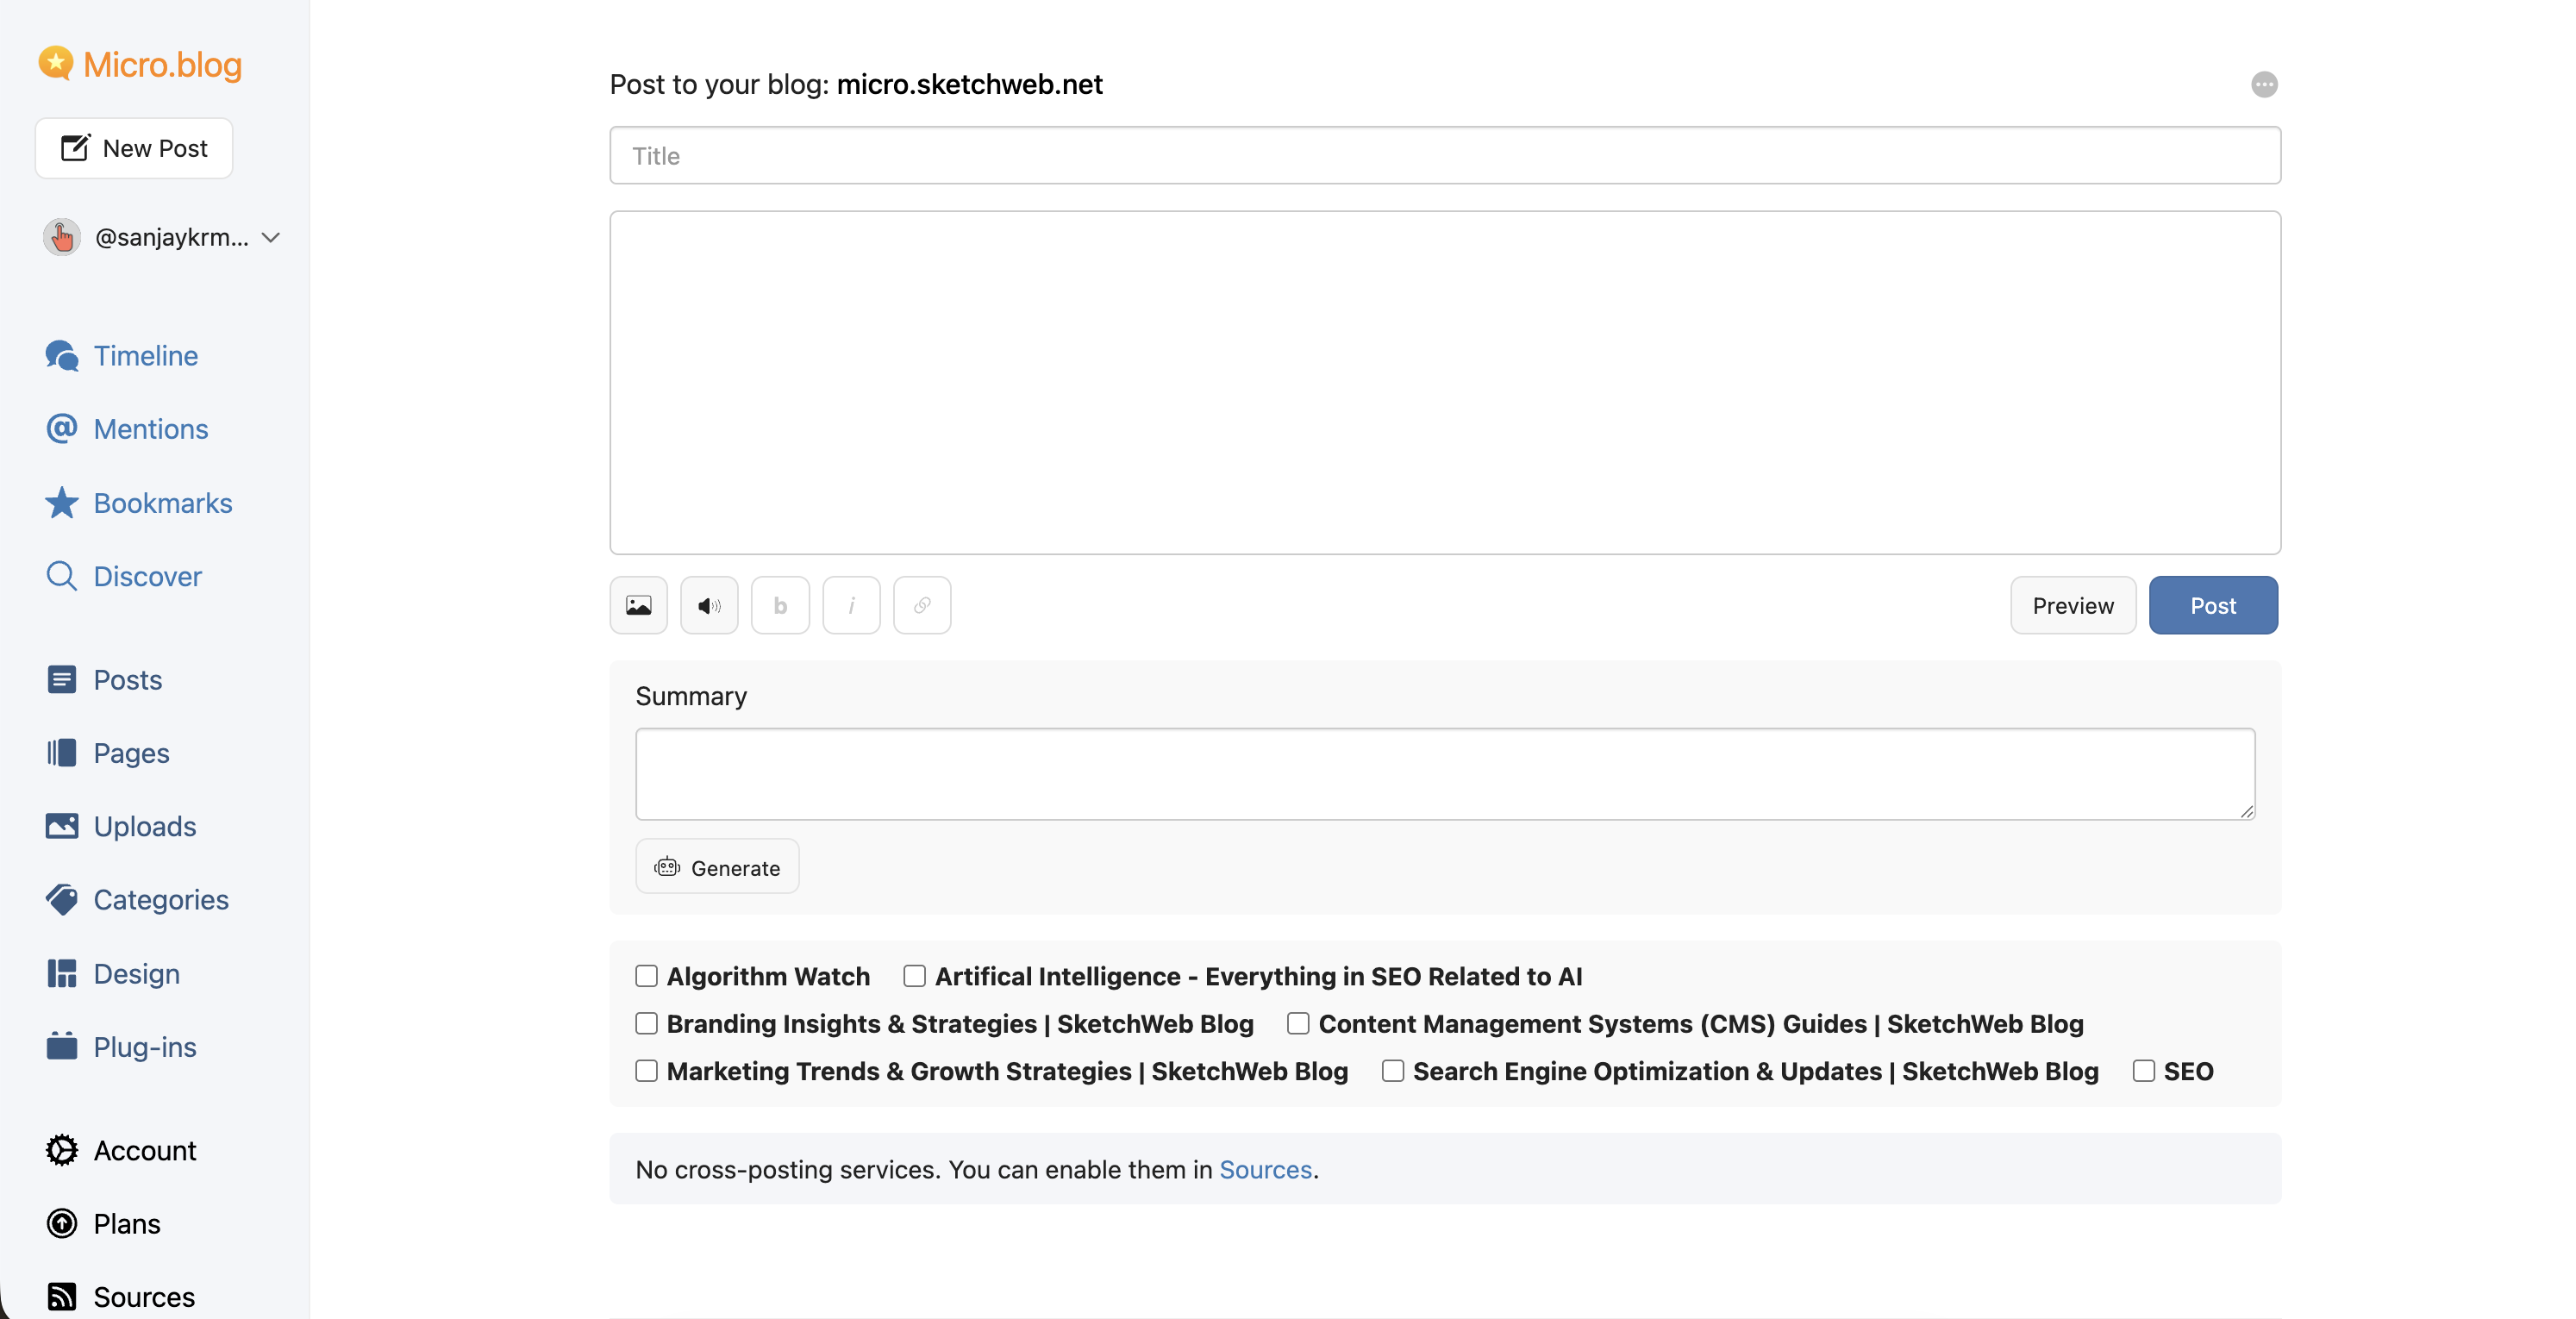Open the three-dot options icon near blog name
2576x1319 pixels.
2264,84
